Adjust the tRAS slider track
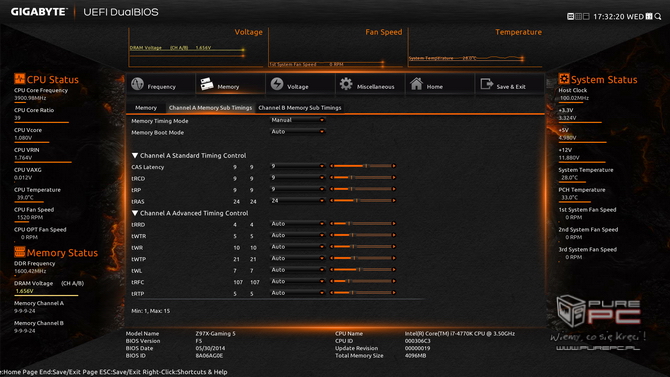The width and height of the screenshot is (670, 377). coord(363,200)
